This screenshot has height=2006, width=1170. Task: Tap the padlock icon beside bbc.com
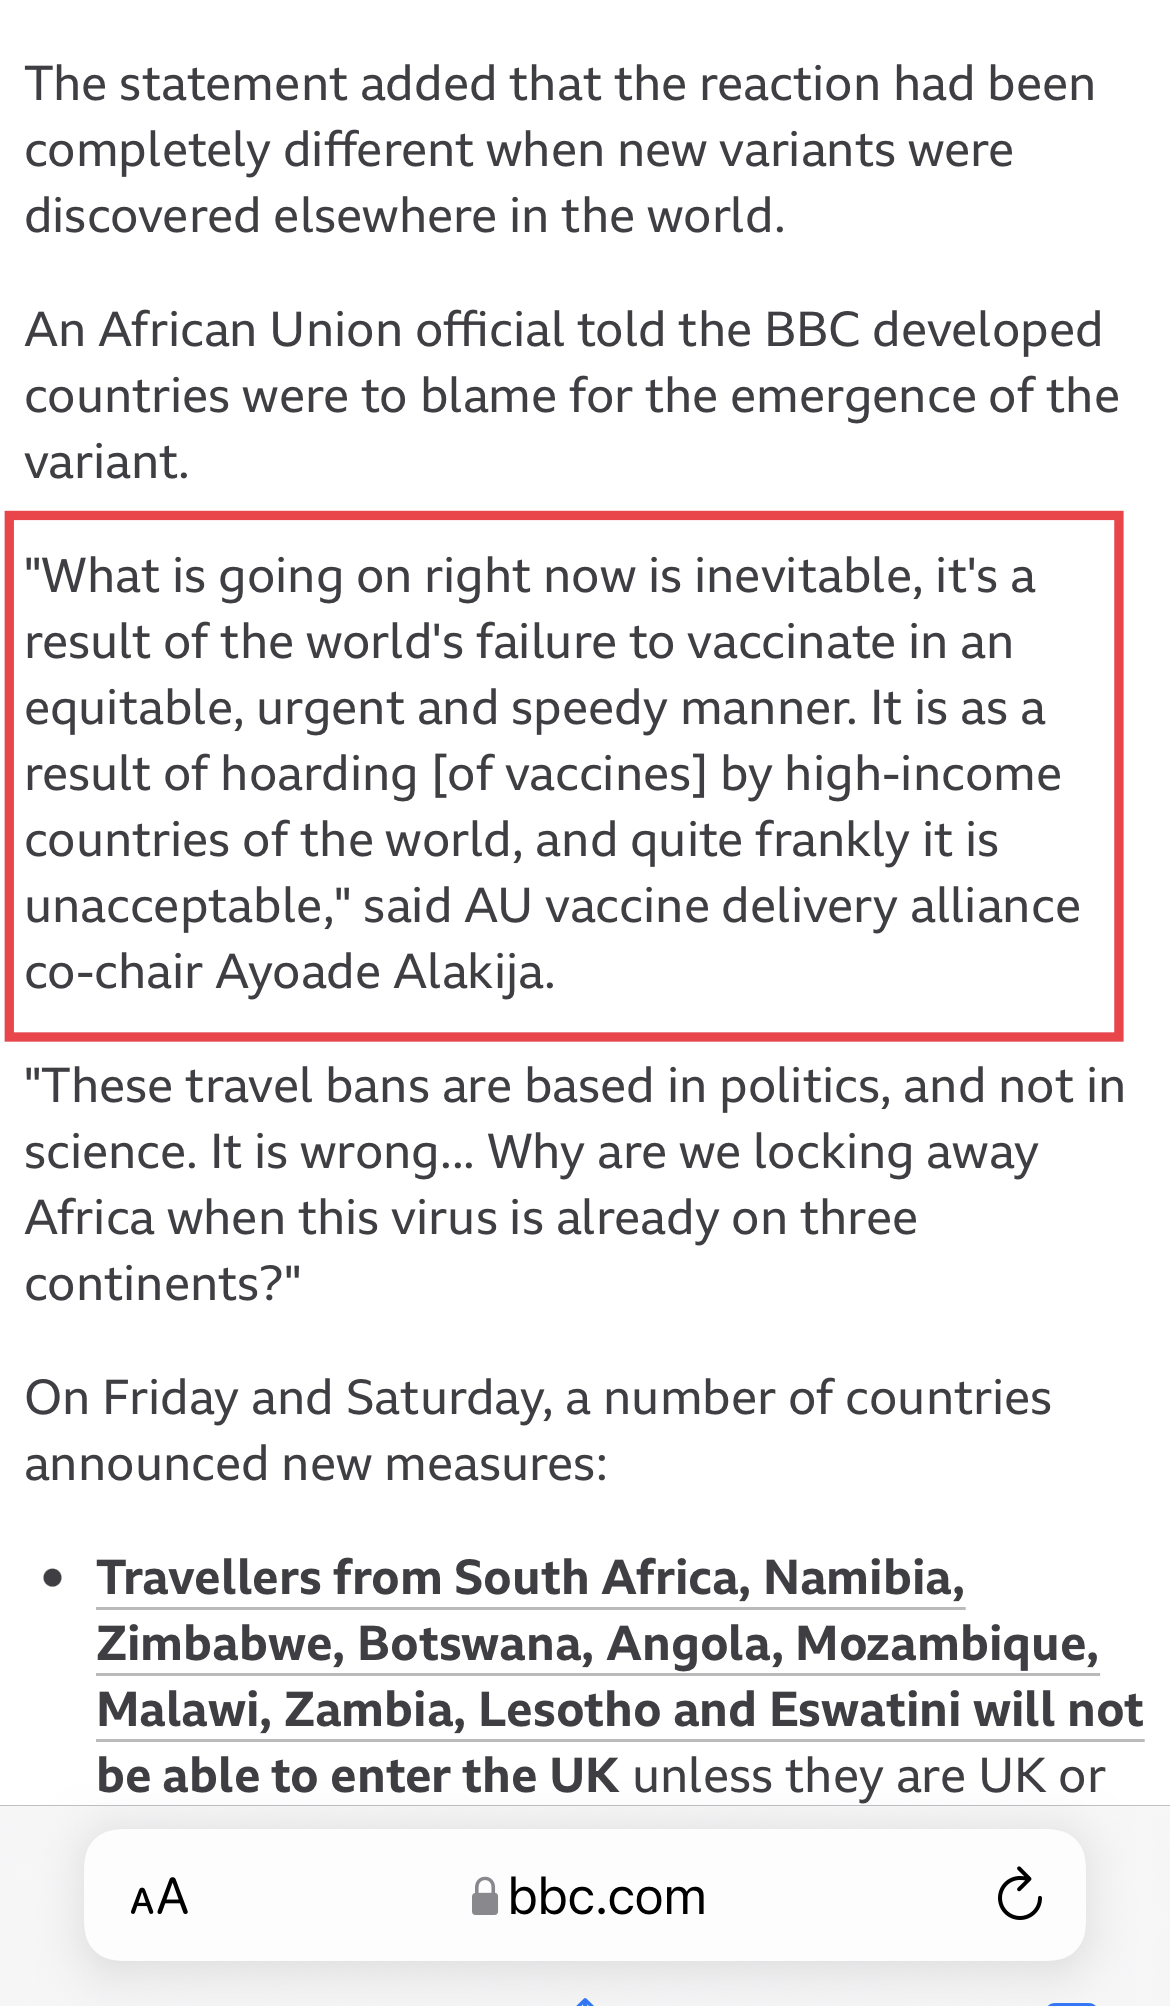click(x=485, y=1897)
